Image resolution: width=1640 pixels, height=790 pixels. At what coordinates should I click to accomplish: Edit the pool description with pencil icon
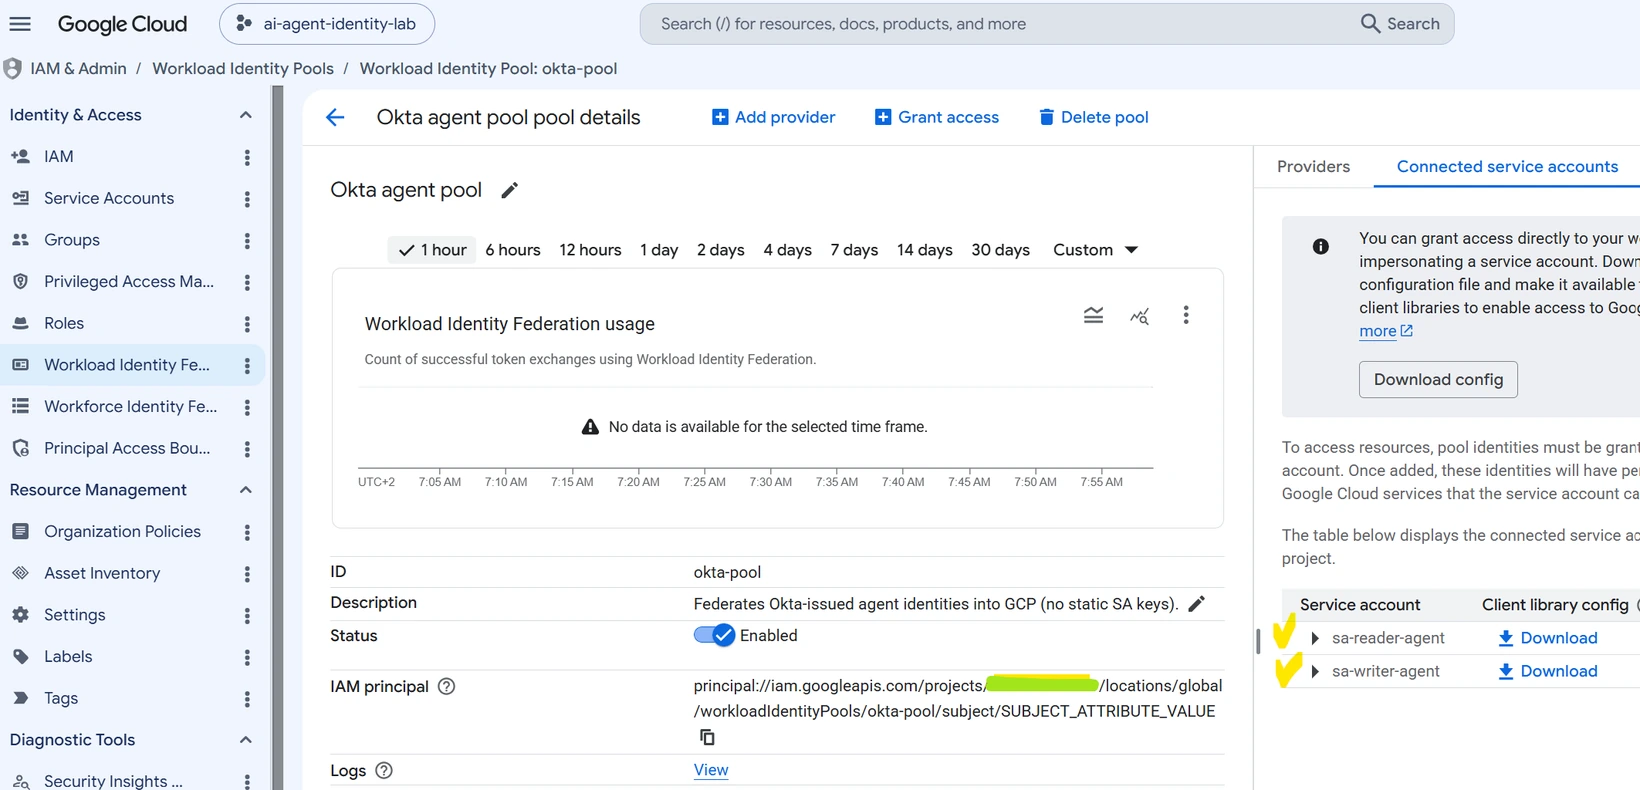click(1196, 603)
